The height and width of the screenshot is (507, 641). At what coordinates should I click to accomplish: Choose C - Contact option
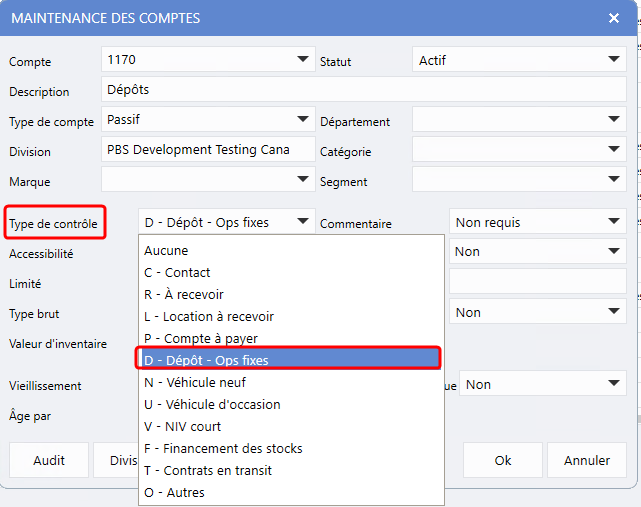(291, 272)
